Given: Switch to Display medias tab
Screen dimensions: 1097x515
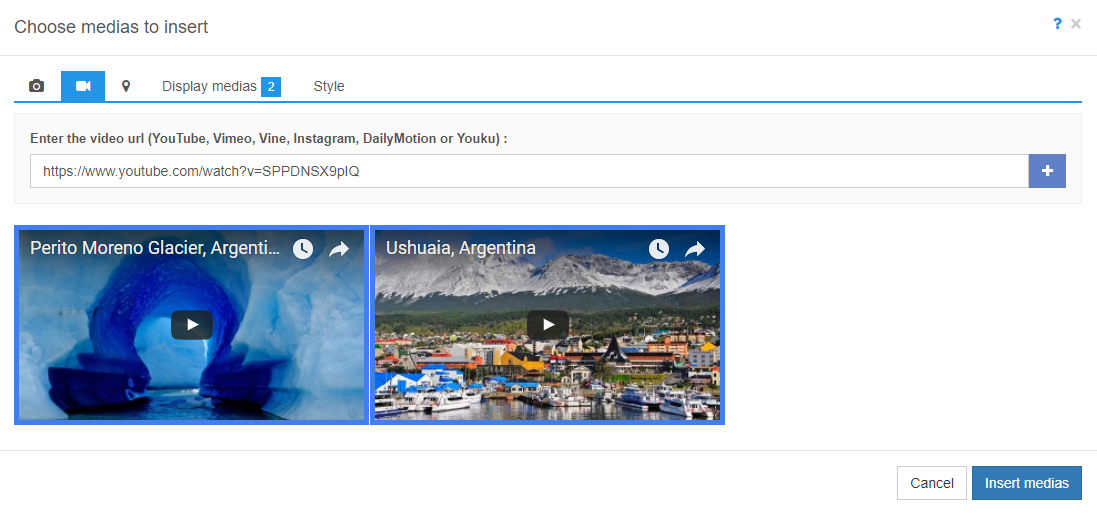Looking at the screenshot, I should point(221,86).
